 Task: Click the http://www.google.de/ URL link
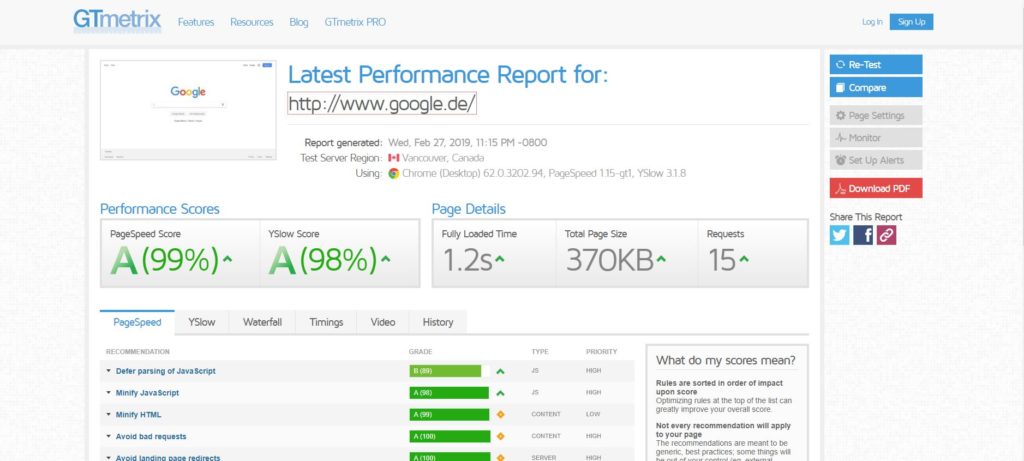pyautogui.click(x=382, y=103)
